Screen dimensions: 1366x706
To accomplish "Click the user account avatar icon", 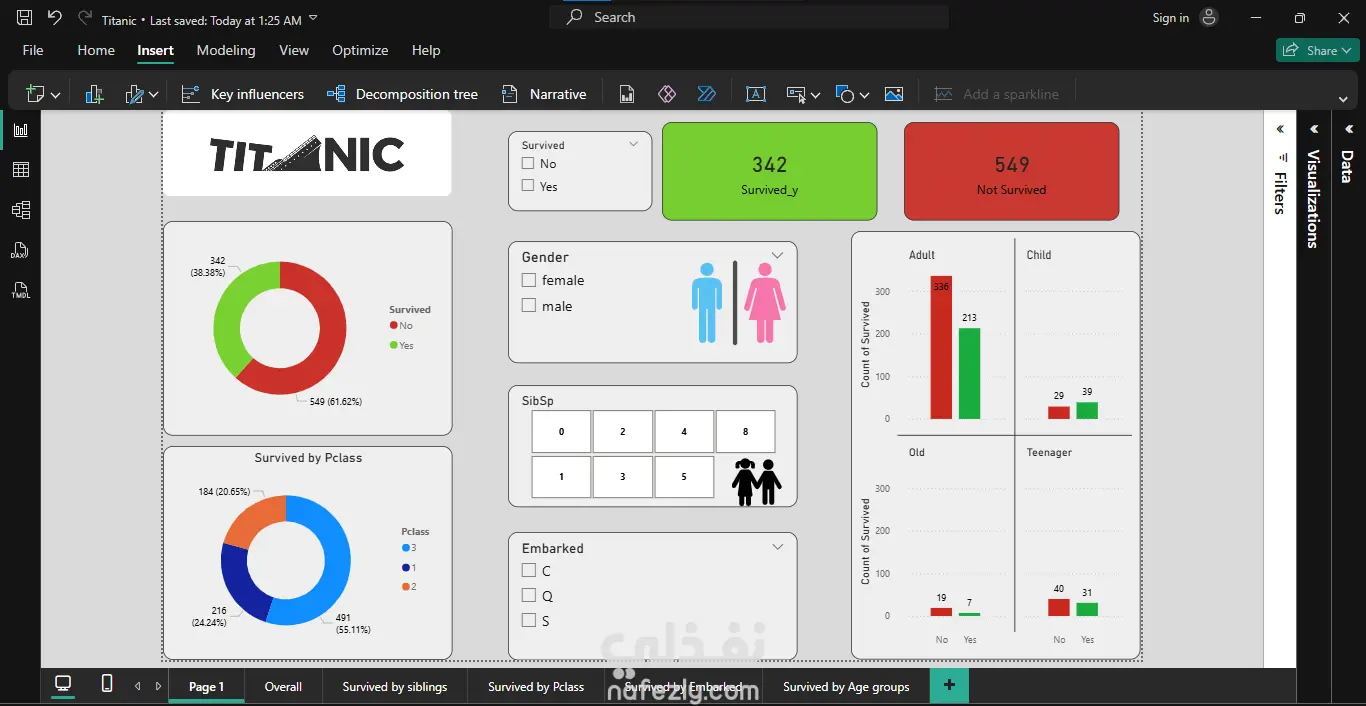I will click(1209, 17).
